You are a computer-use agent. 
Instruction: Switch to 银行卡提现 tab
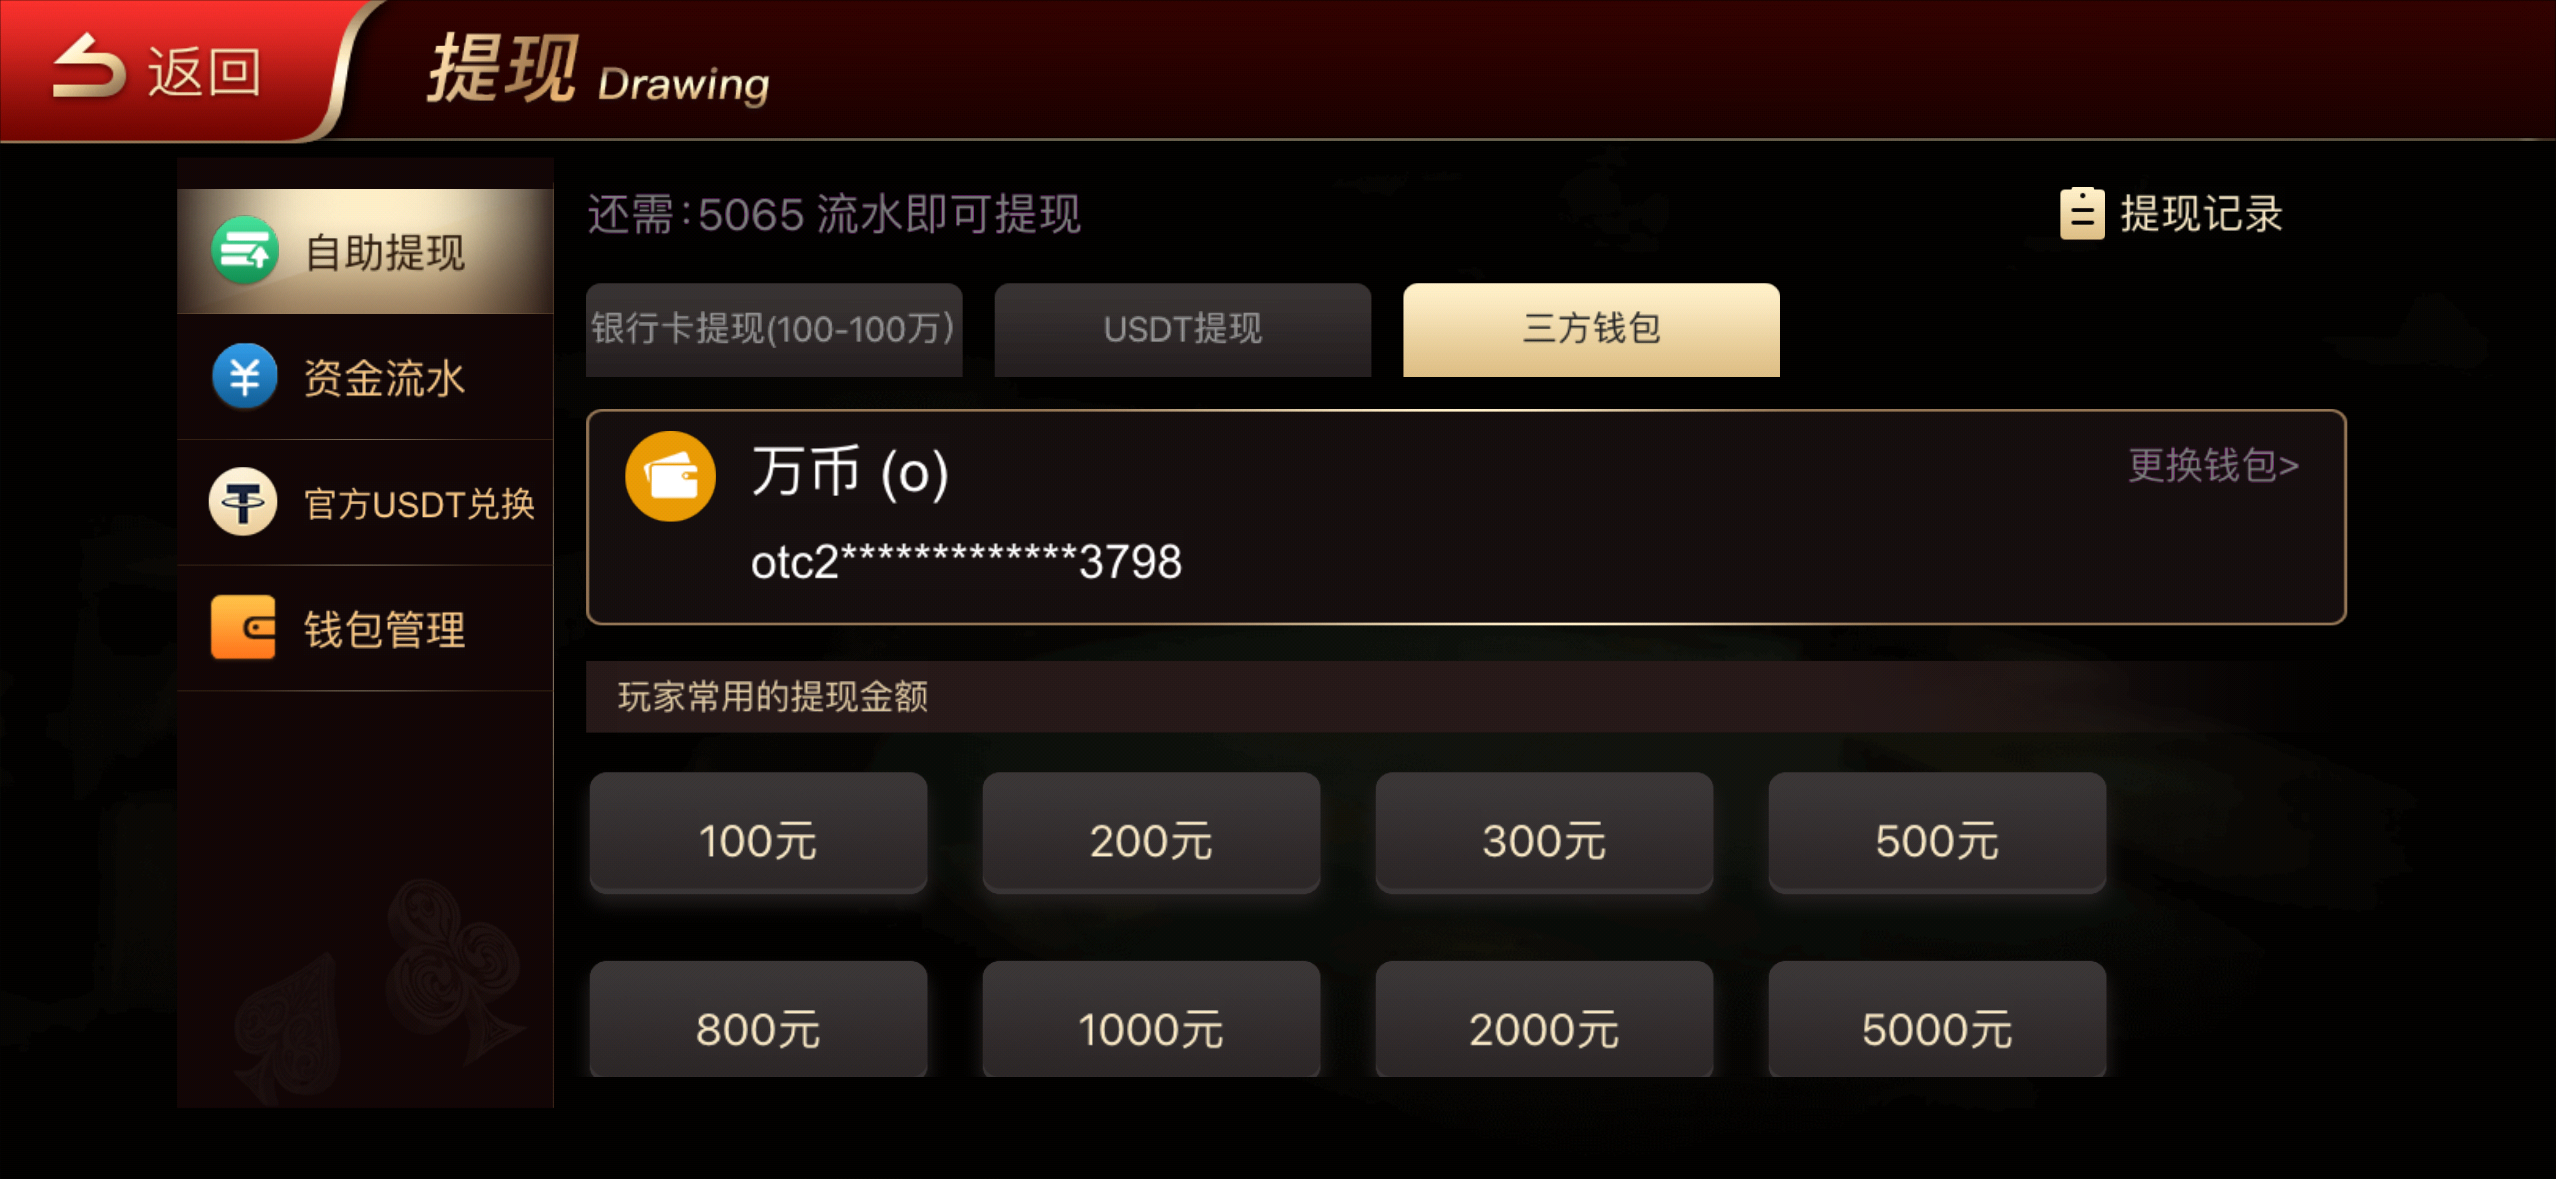(774, 330)
